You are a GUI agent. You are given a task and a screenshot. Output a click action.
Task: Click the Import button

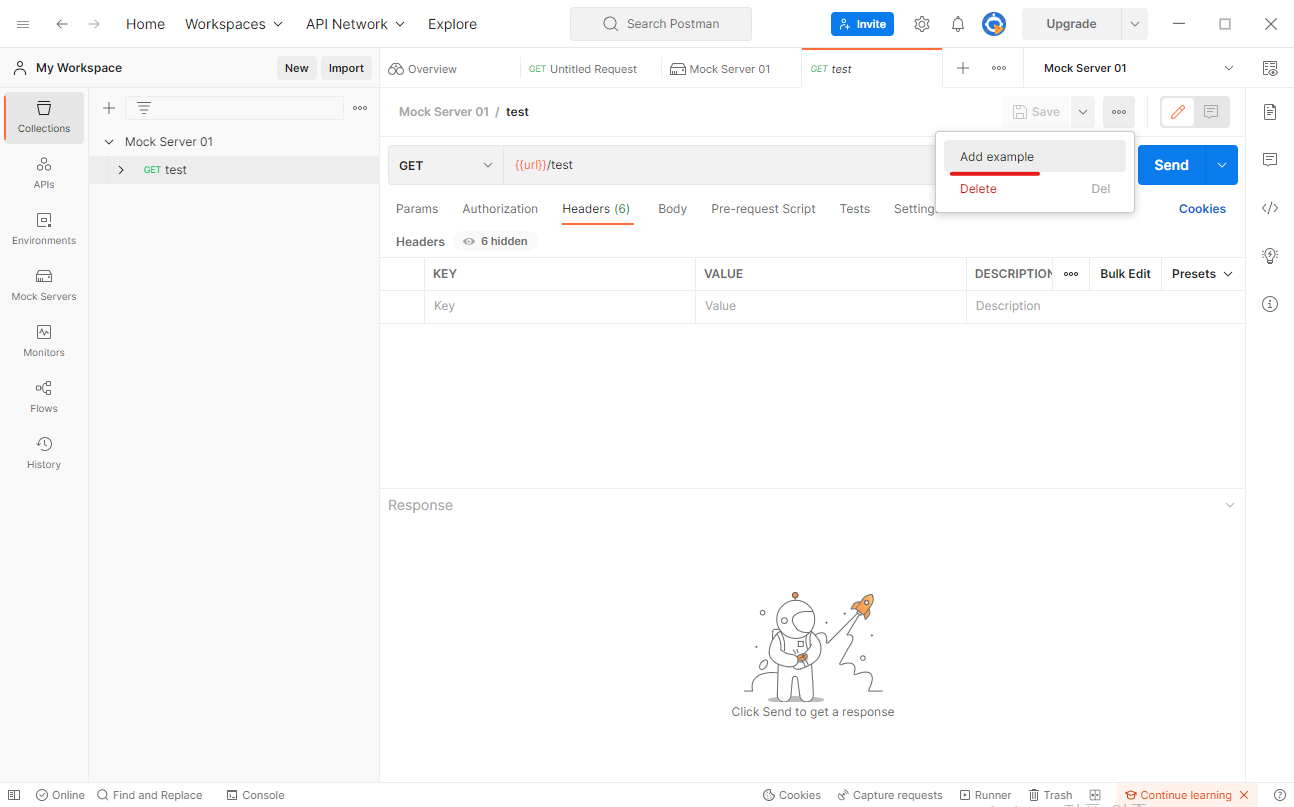[346, 68]
